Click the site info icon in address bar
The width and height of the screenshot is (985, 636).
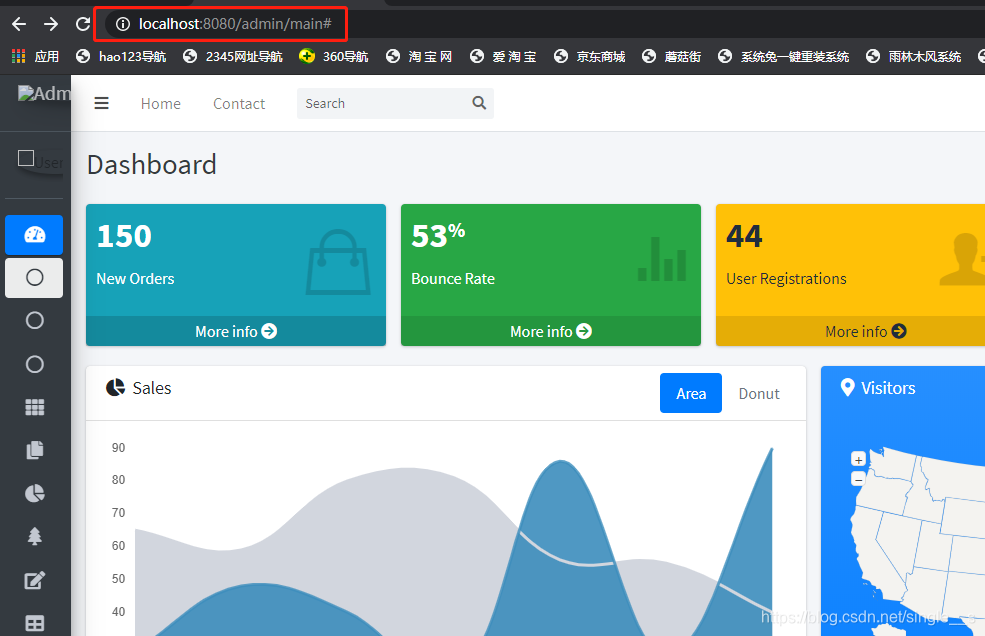pos(123,24)
